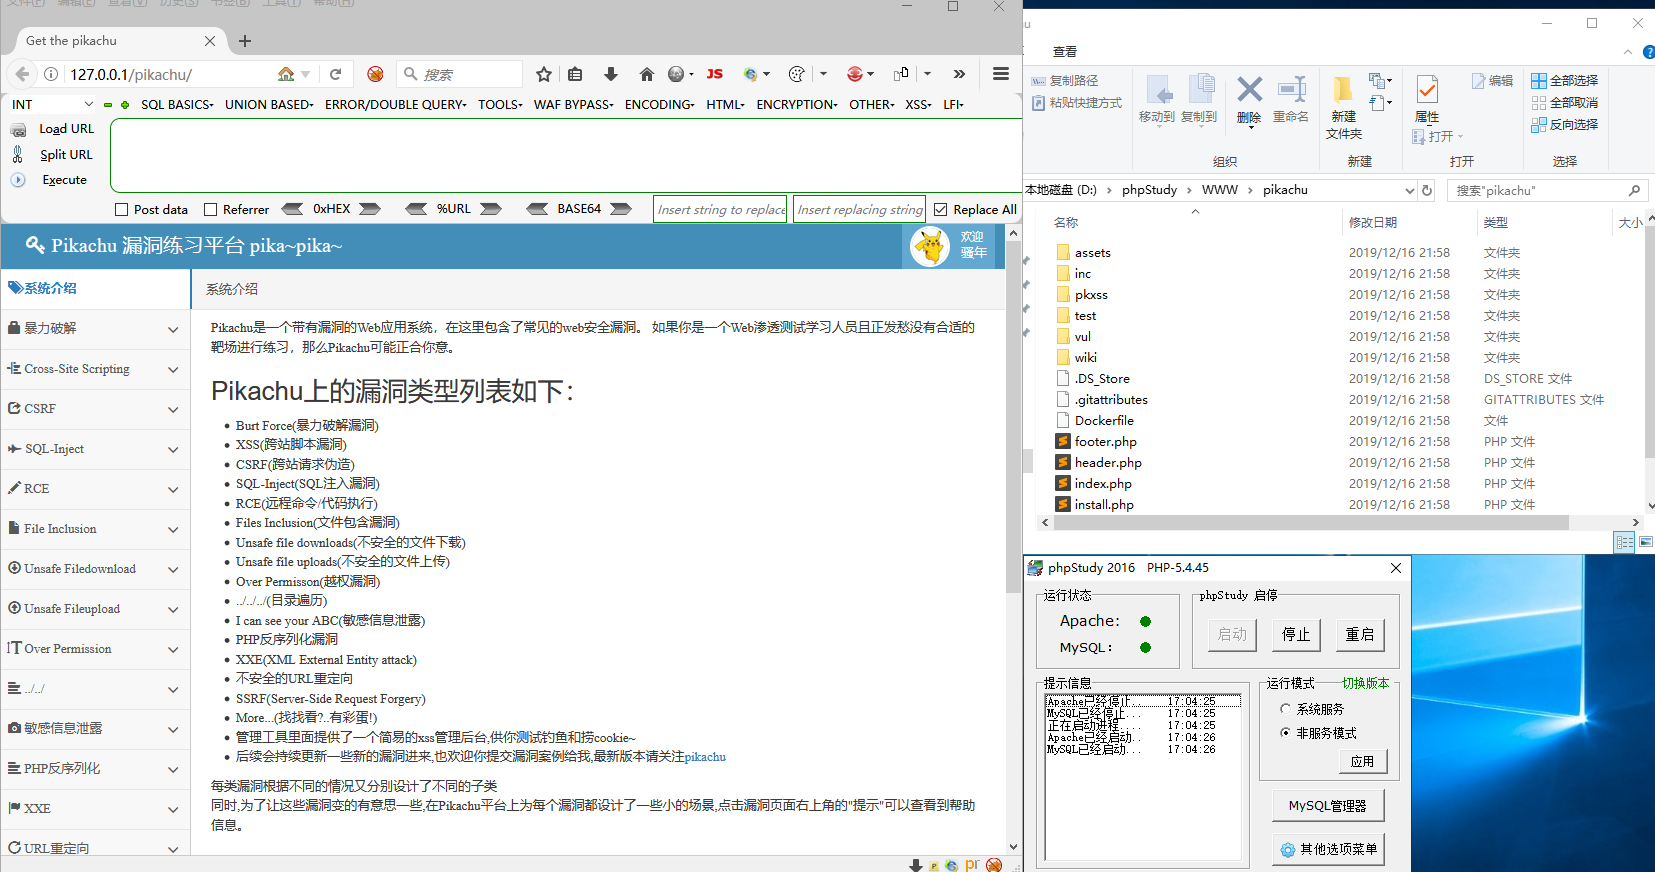Screen dimensions: 1655x872
Task: Select the assets folder in Explorer
Action: coord(1092,253)
